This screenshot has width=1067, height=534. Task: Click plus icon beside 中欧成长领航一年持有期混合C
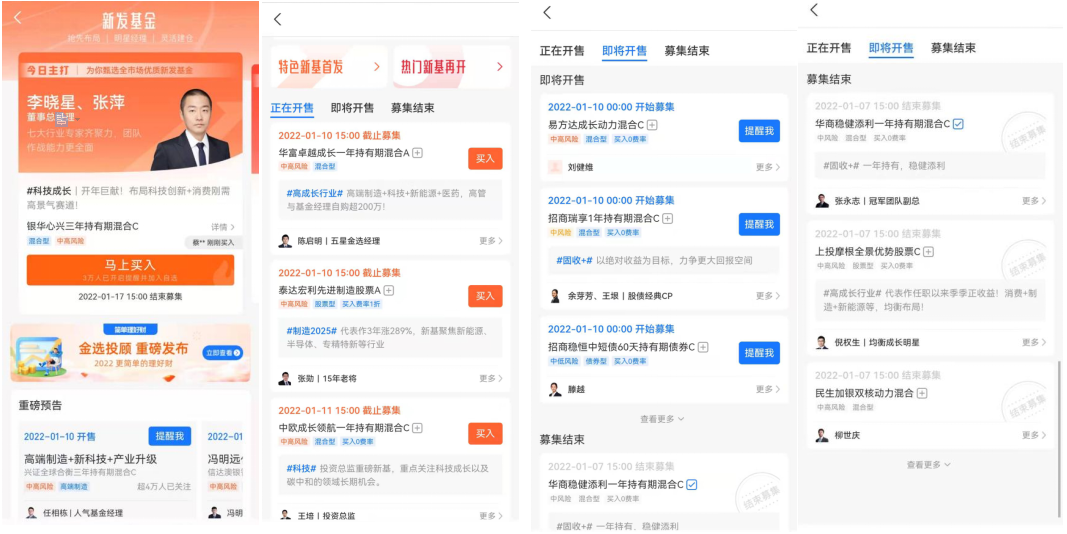point(418,428)
